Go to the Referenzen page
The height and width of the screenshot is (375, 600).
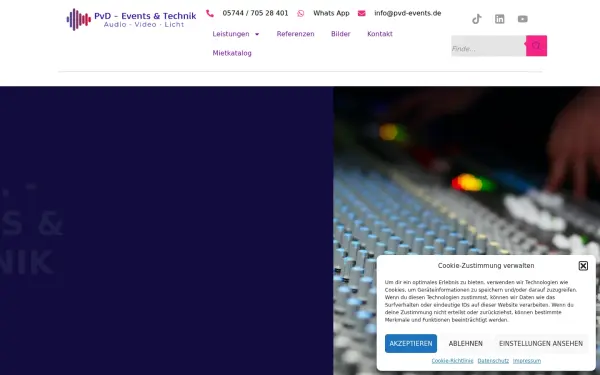coord(295,34)
